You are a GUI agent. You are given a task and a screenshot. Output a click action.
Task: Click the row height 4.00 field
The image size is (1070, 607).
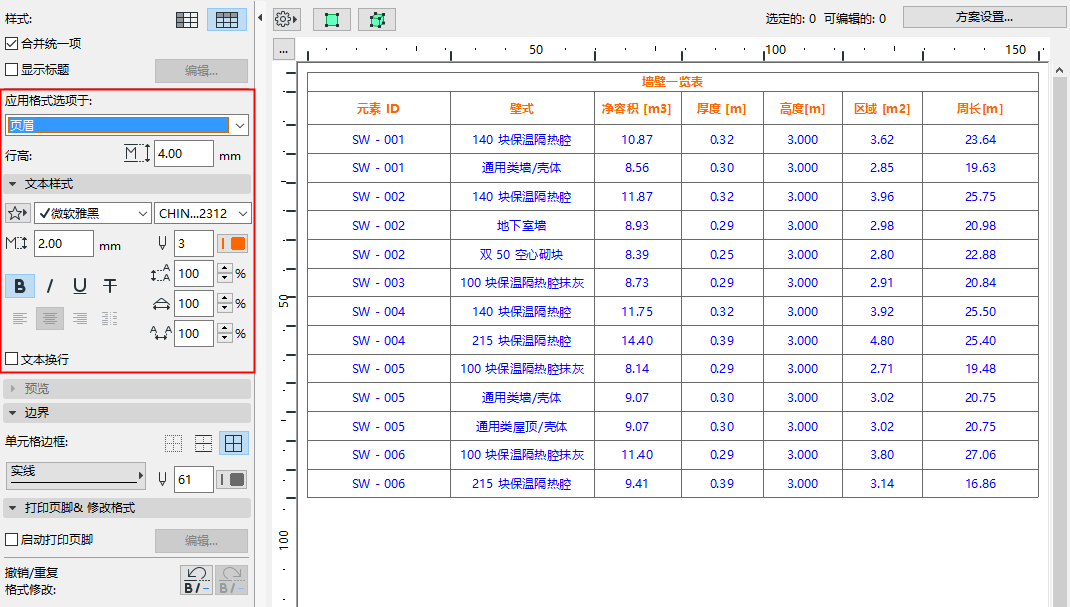point(184,153)
